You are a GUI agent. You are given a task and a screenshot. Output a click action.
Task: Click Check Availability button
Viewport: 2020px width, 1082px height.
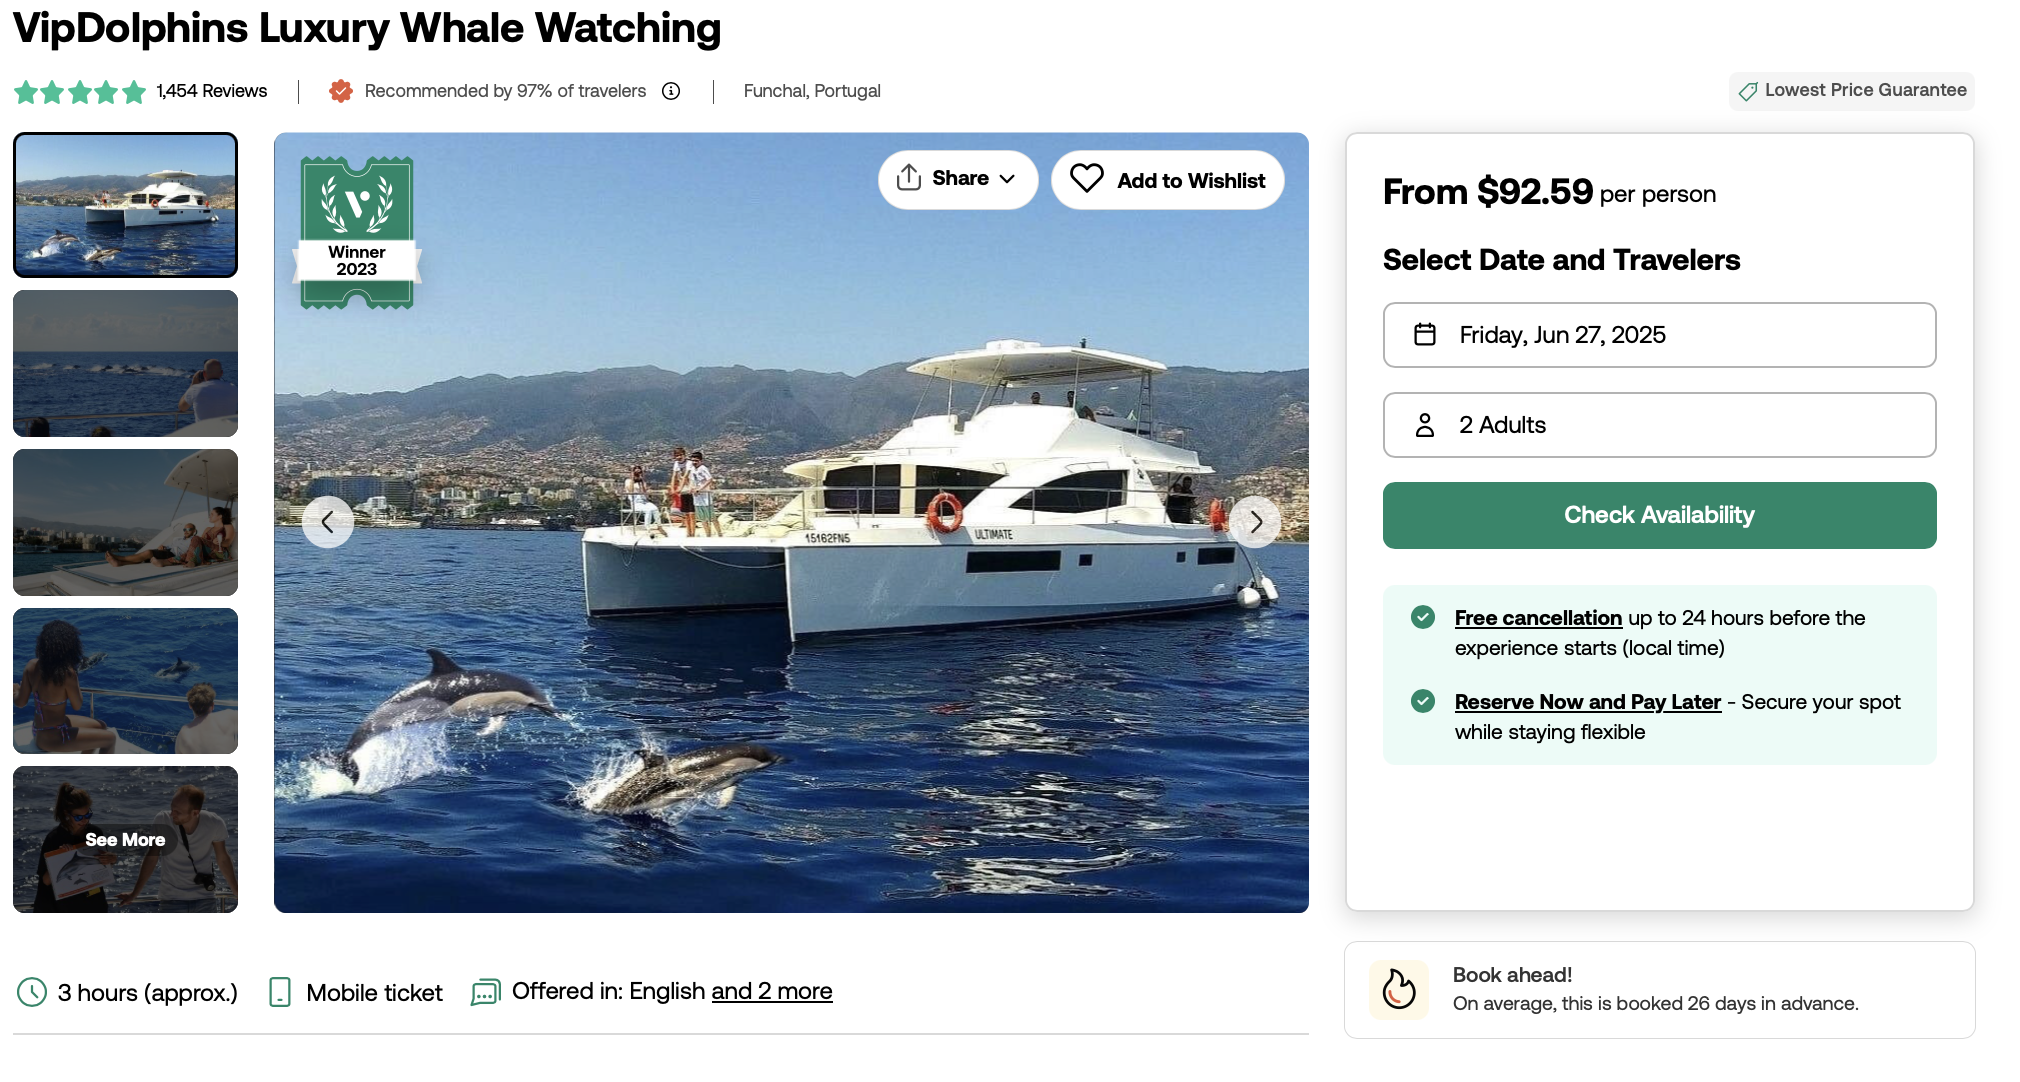click(1659, 515)
